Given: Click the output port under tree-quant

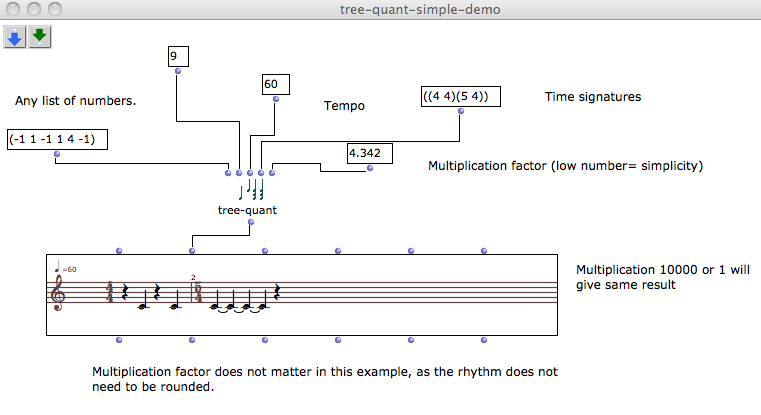Looking at the screenshot, I should point(250,222).
